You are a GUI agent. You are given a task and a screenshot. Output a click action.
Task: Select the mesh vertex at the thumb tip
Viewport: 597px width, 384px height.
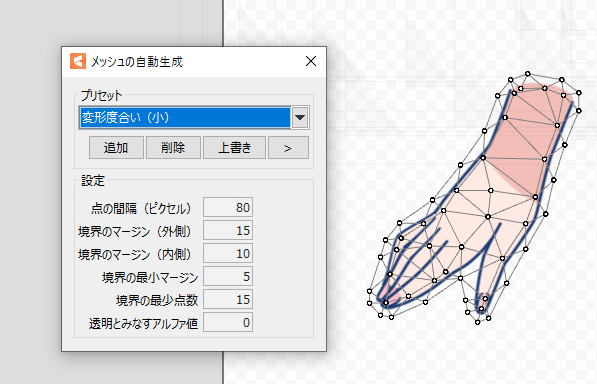(481, 308)
